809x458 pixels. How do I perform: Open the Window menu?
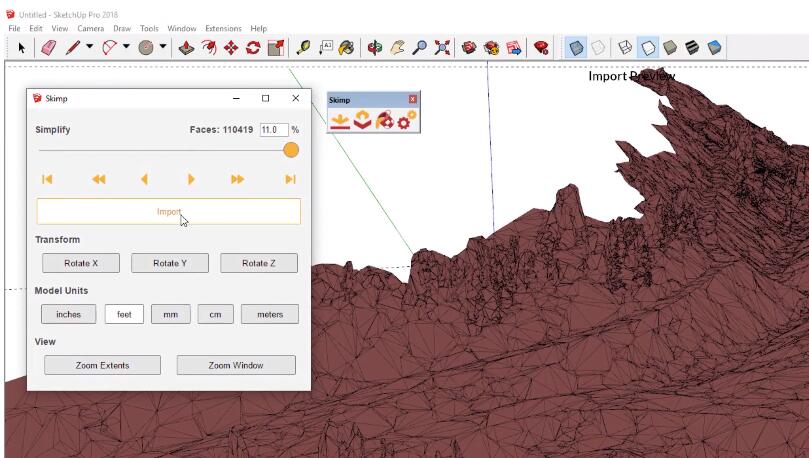[x=182, y=28]
